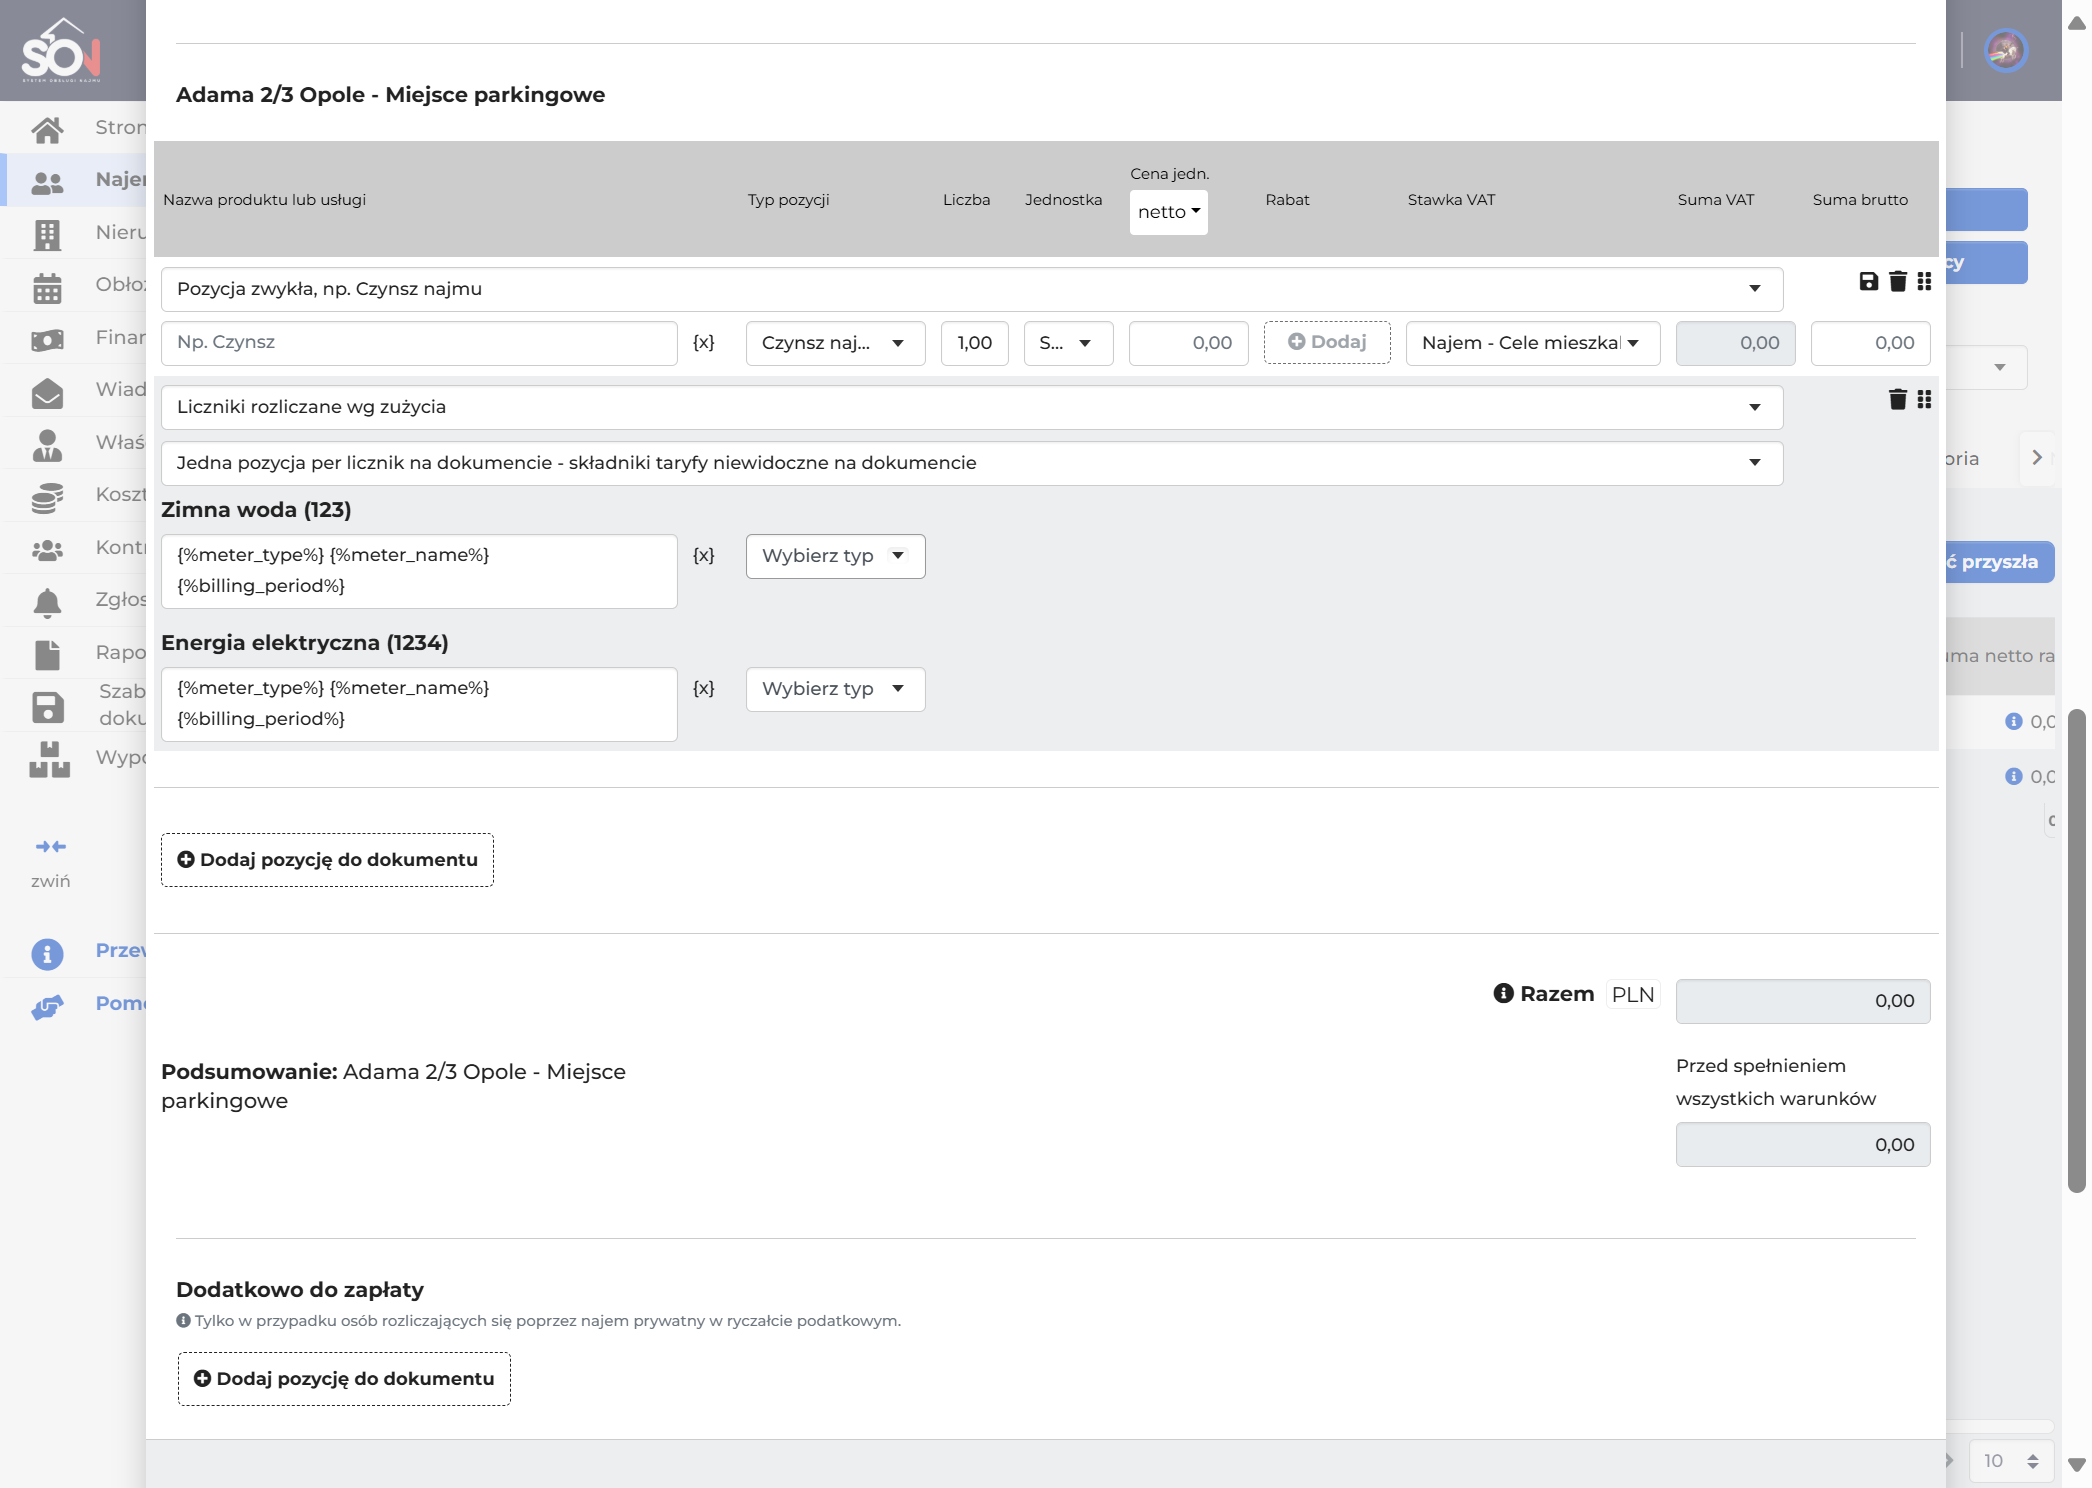Viewport: 2092px width, 1488px height.
Task: Click the 10 rows-per-page stepper
Action: click(2011, 1461)
